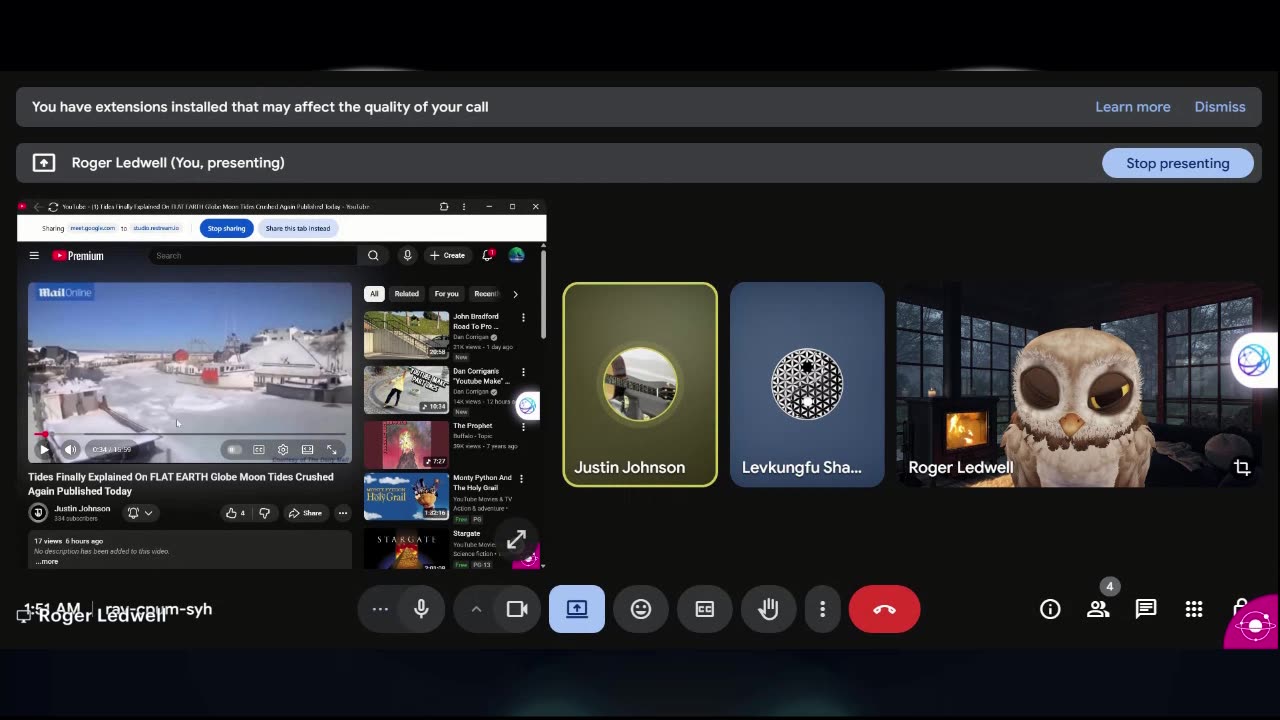Open YouTube notifications bell
The height and width of the screenshot is (720, 1280).
pos(487,255)
